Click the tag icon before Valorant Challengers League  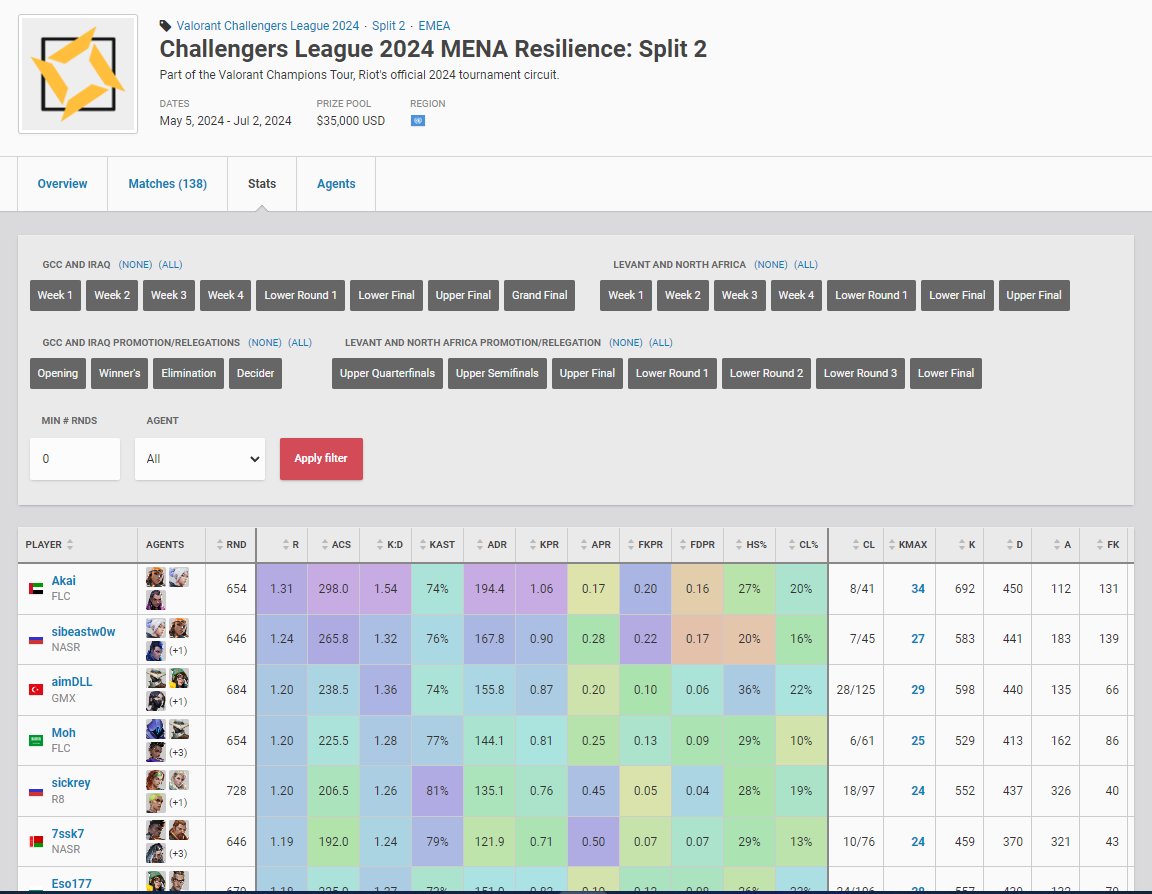coord(165,26)
